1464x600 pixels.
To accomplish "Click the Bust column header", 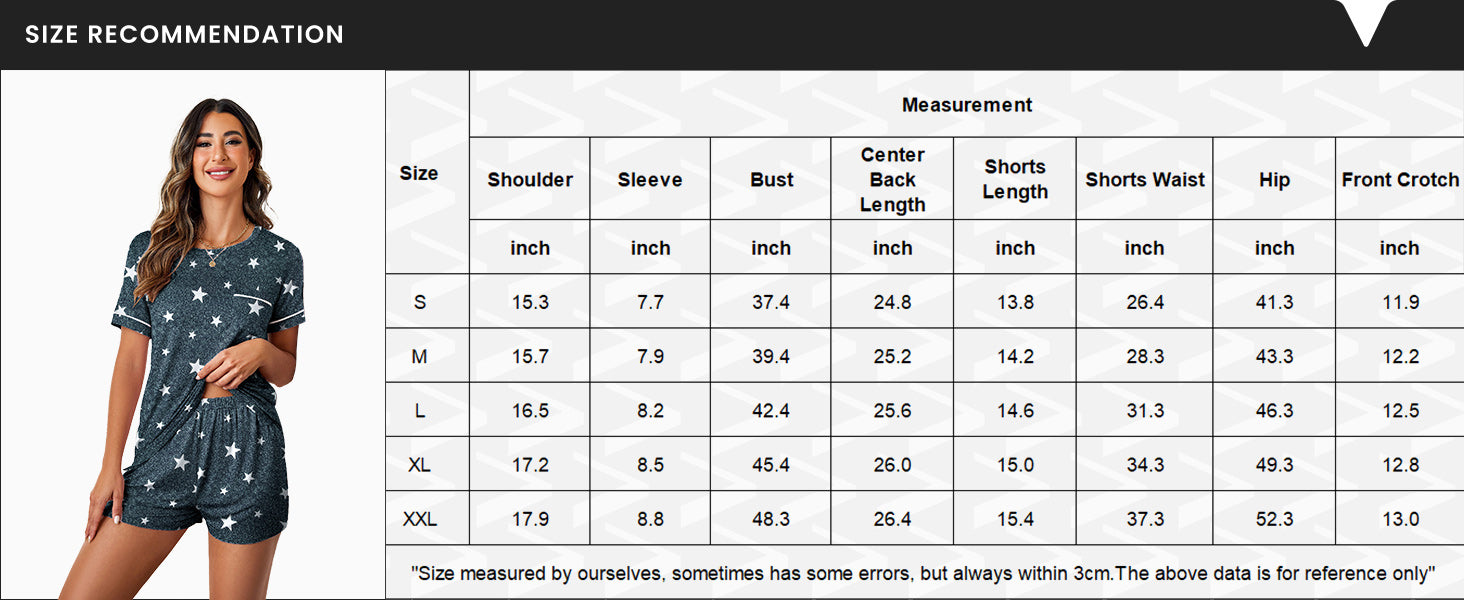I will coord(771,180).
